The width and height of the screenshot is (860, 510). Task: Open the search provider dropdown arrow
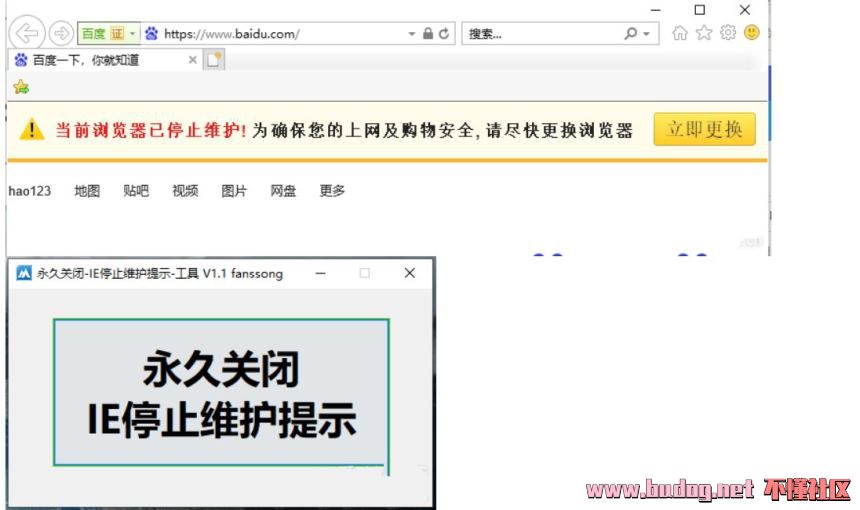coord(647,34)
